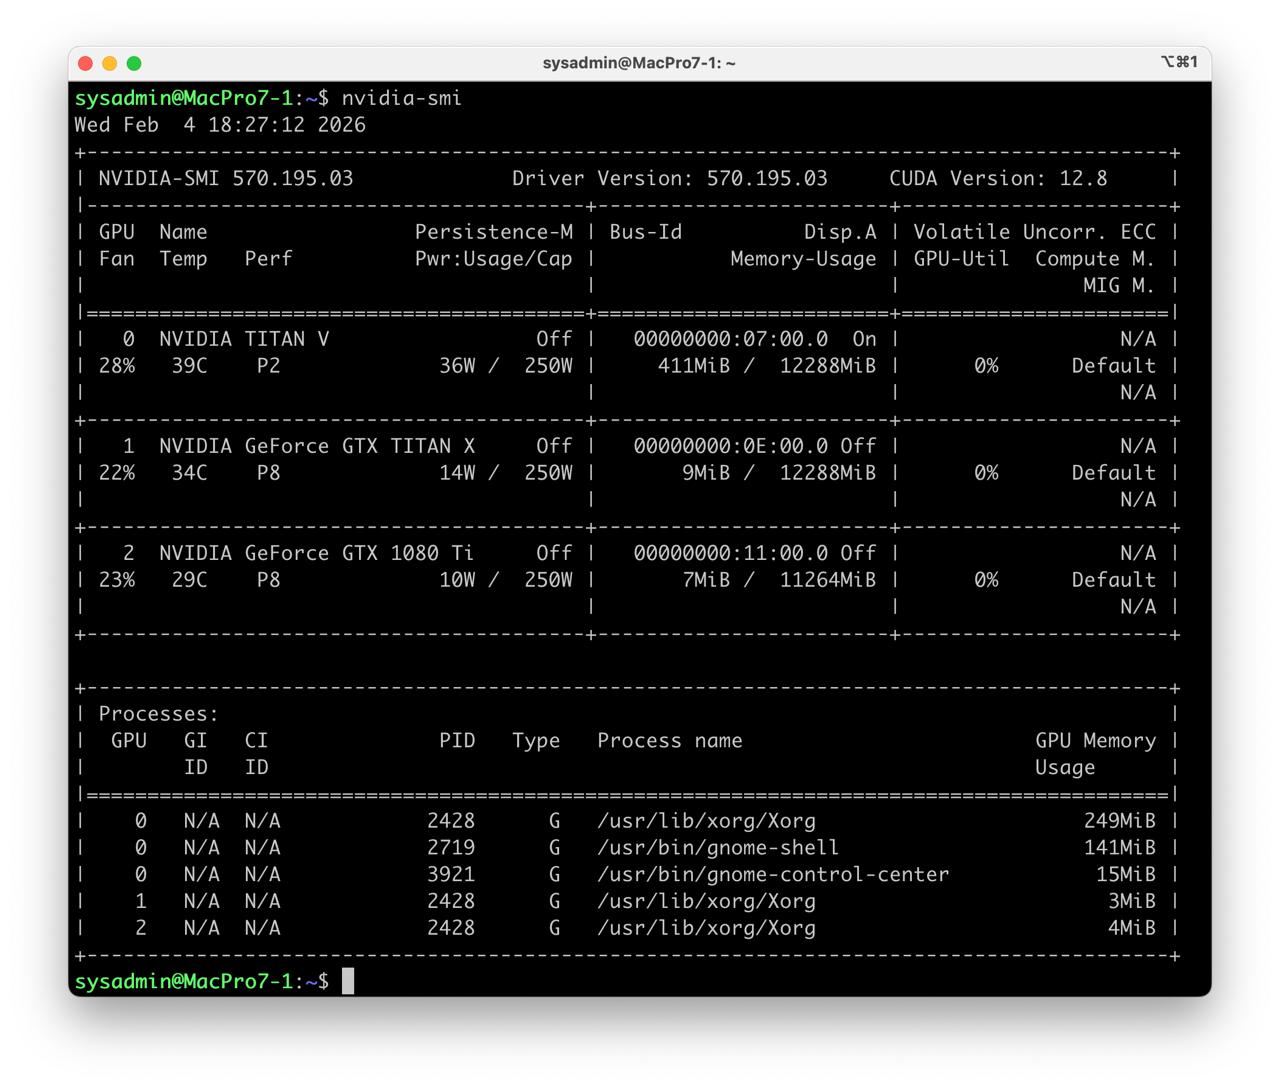Maximize the terminal using the green button

[x=134, y=63]
